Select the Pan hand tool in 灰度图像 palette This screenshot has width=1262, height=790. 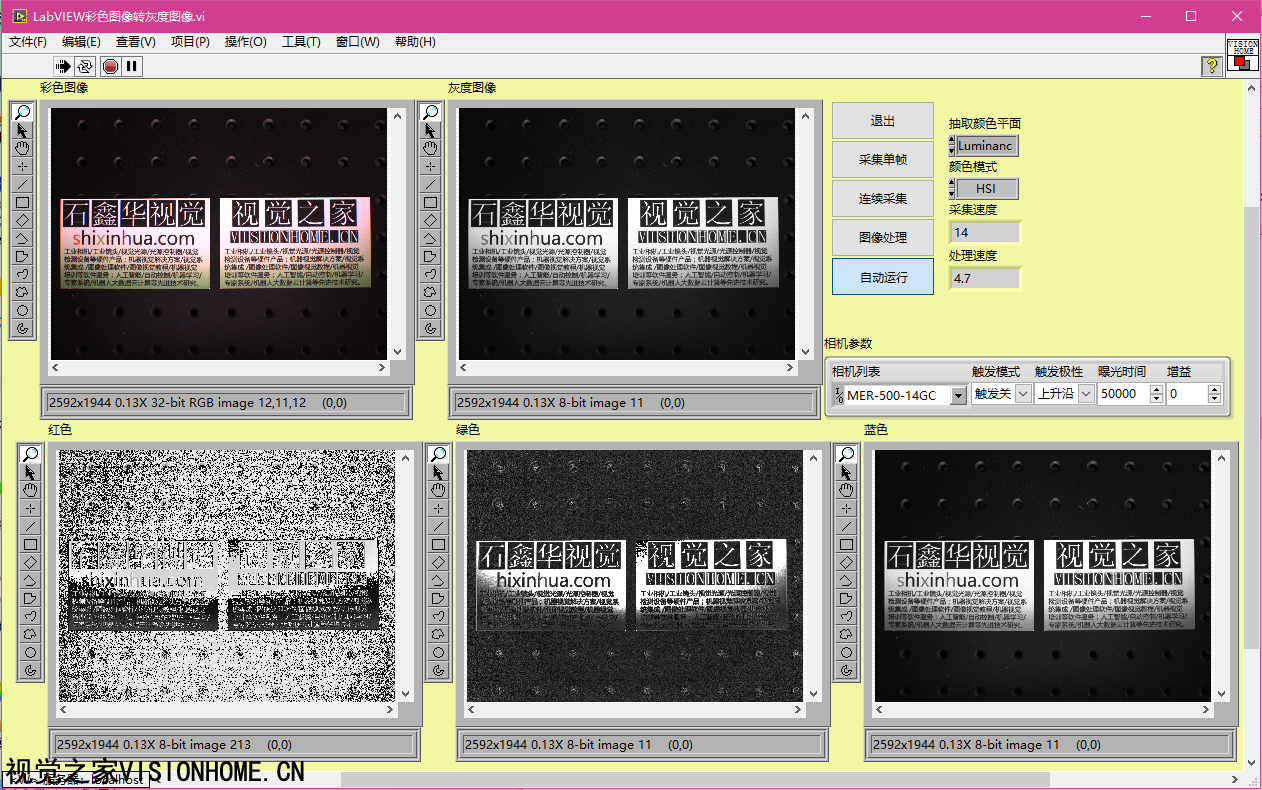tap(430, 148)
